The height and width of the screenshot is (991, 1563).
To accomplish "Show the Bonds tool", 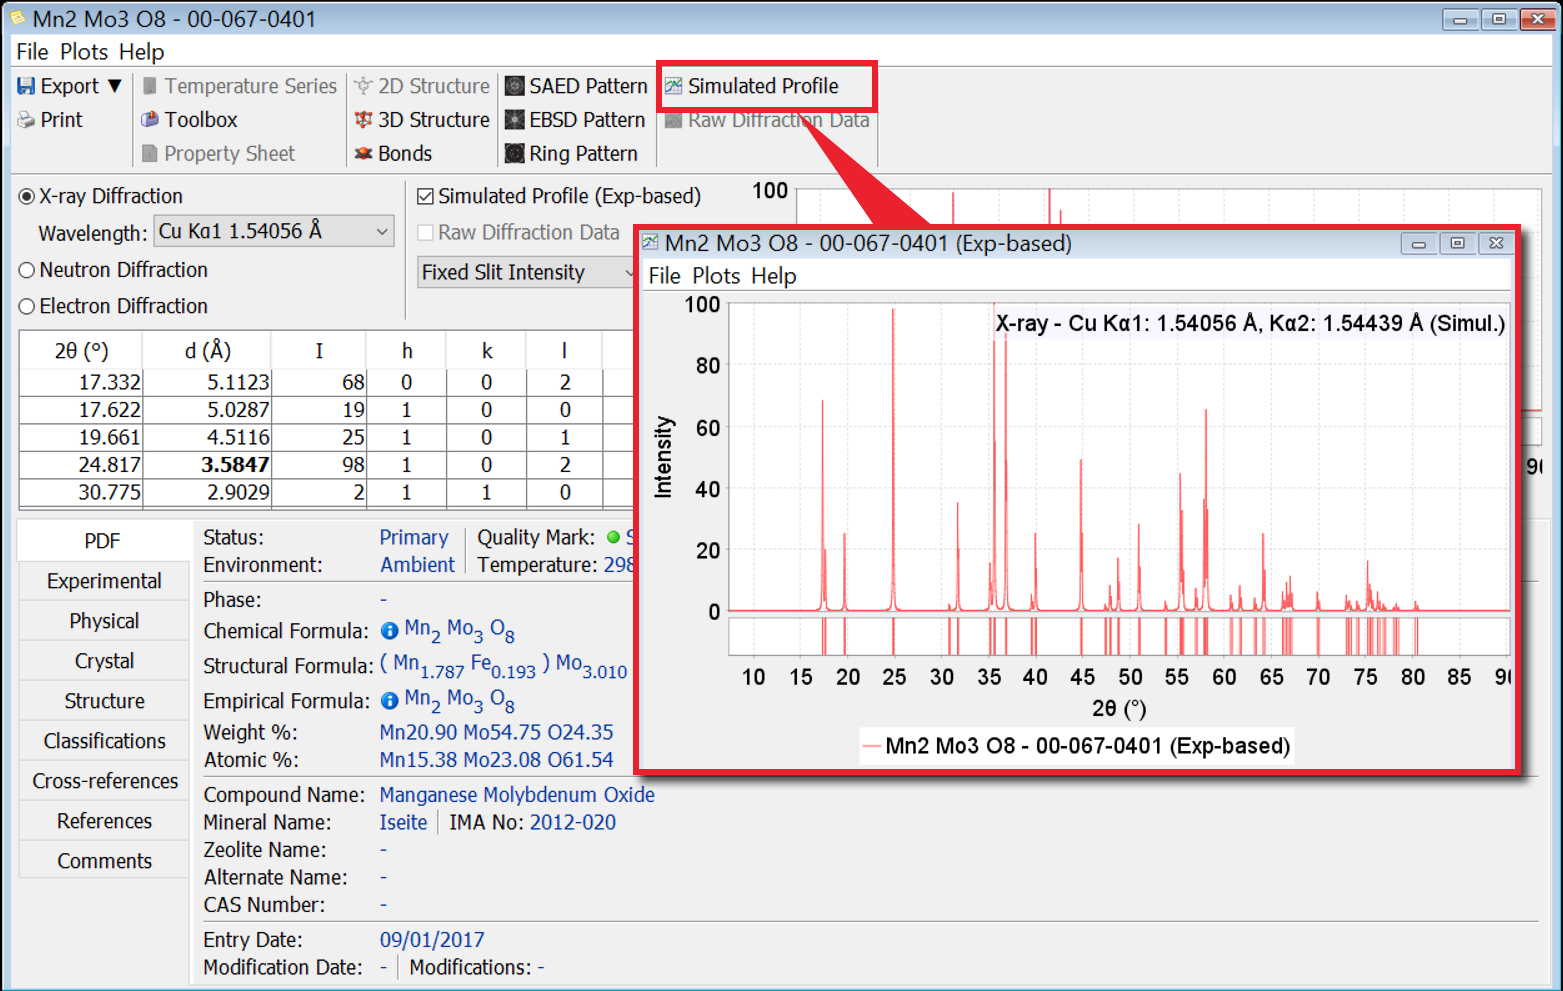I will pyautogui.click(x=394, y=154).
